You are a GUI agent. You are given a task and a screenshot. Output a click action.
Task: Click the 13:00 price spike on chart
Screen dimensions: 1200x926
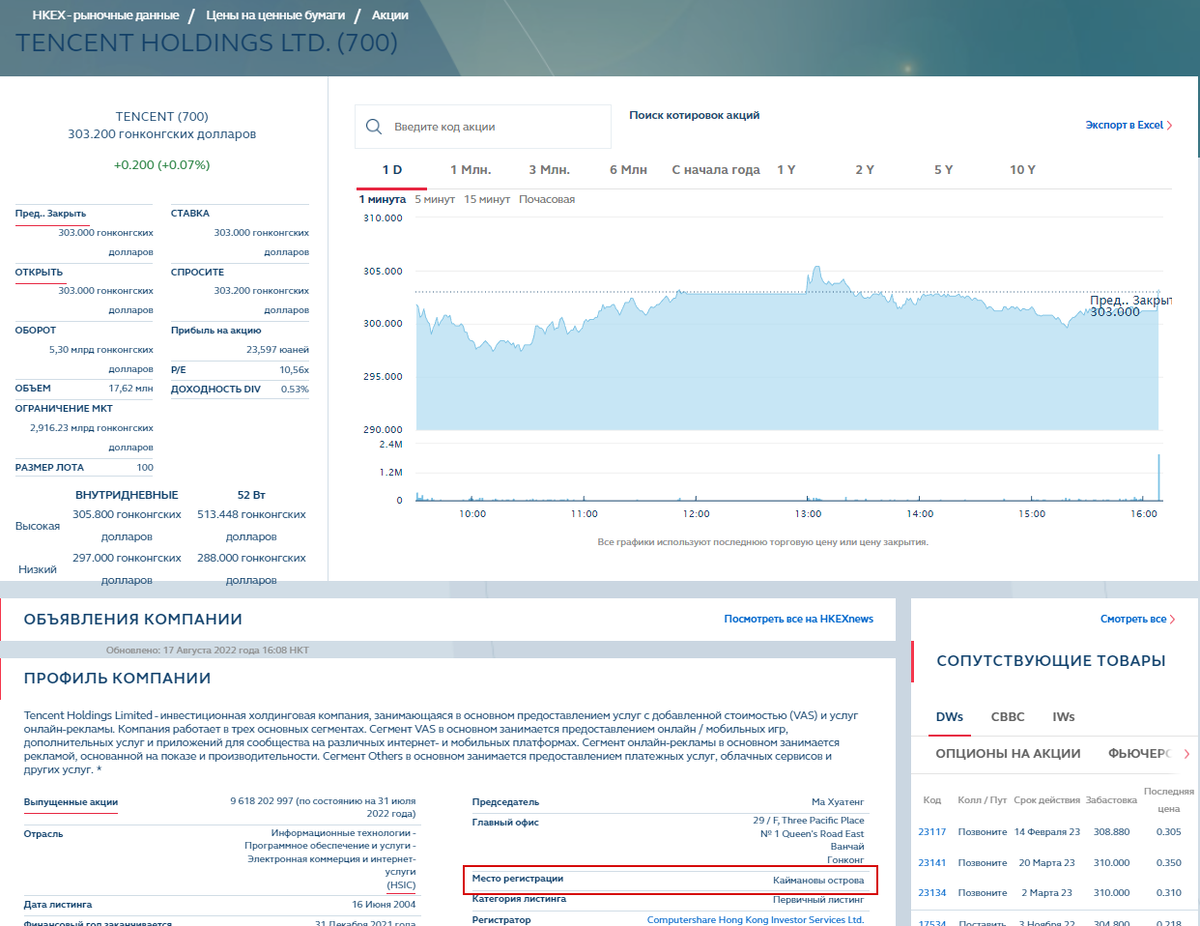(x=817, y=269)
